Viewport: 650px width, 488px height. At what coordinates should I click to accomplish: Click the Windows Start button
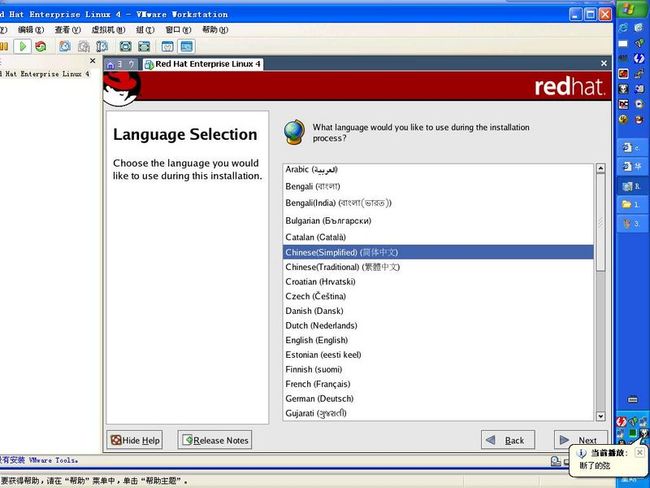click(631, 9)
